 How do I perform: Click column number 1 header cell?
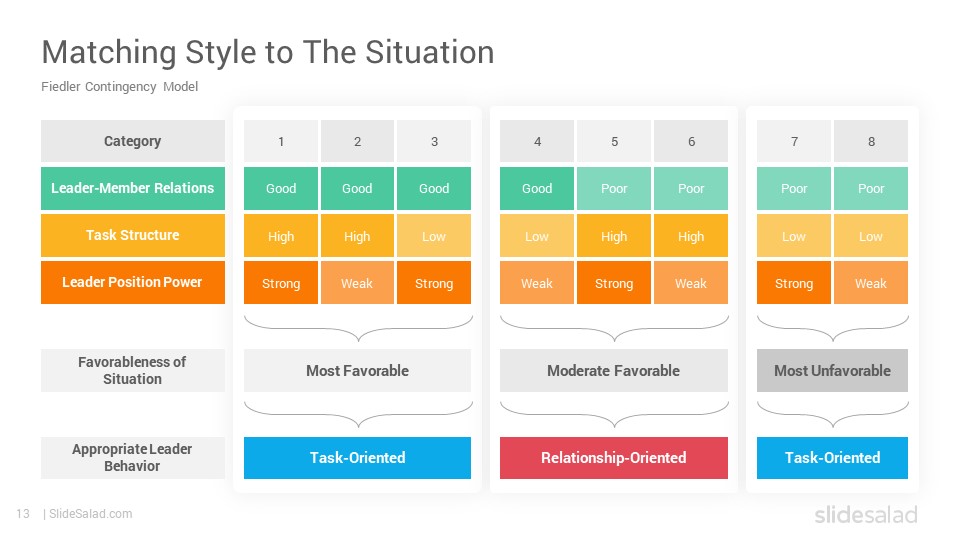click(281, 141)
